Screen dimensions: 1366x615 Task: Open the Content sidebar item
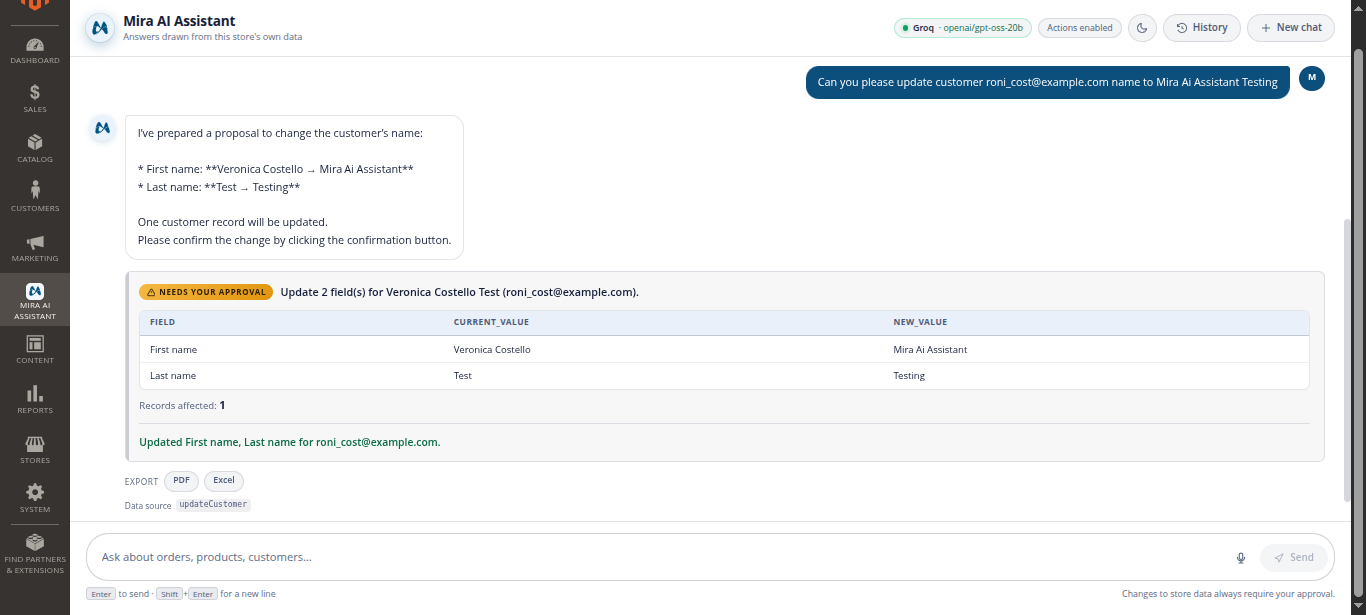tap(35, 350)
